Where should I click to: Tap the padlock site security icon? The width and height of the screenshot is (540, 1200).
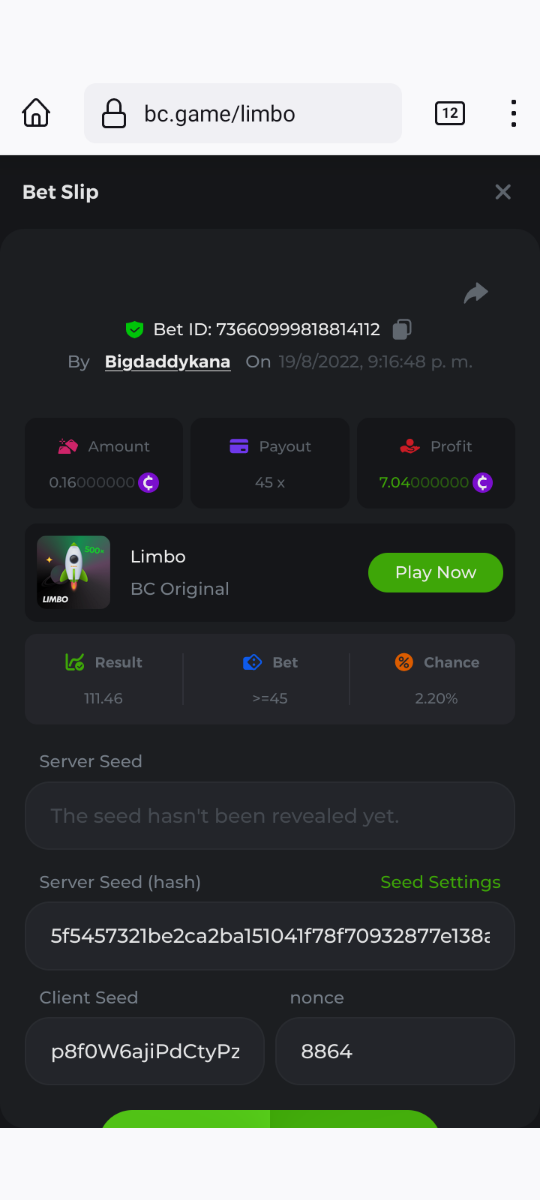115,113
